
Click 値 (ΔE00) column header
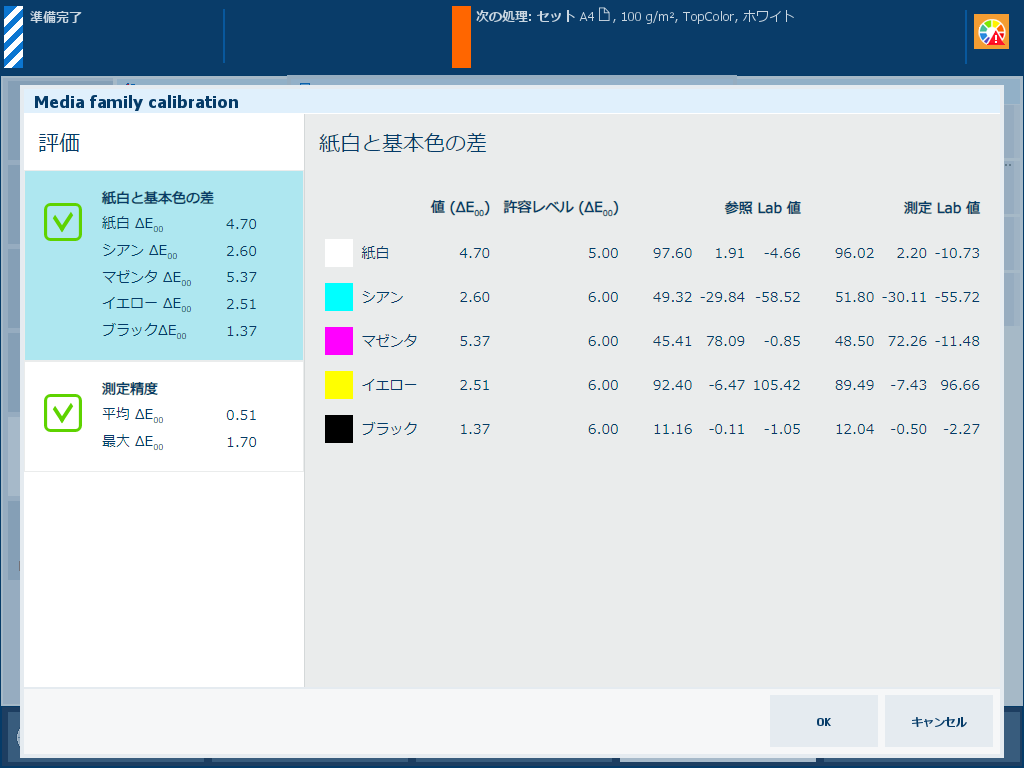[x=460, y=208]
